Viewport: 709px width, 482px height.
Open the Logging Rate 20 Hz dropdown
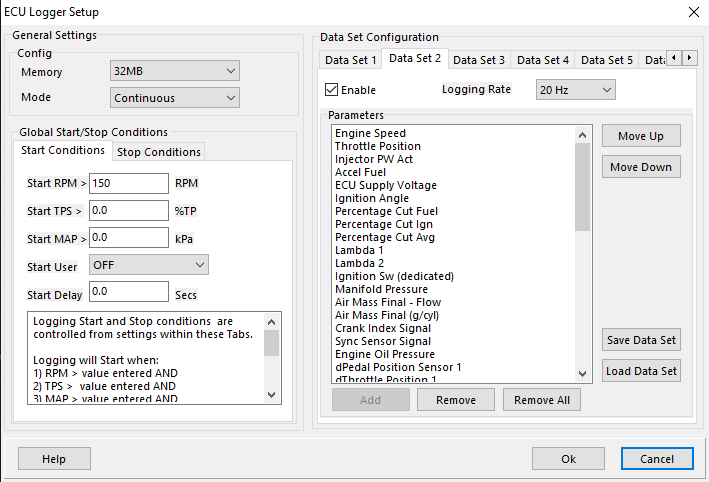tap(576, 90)
